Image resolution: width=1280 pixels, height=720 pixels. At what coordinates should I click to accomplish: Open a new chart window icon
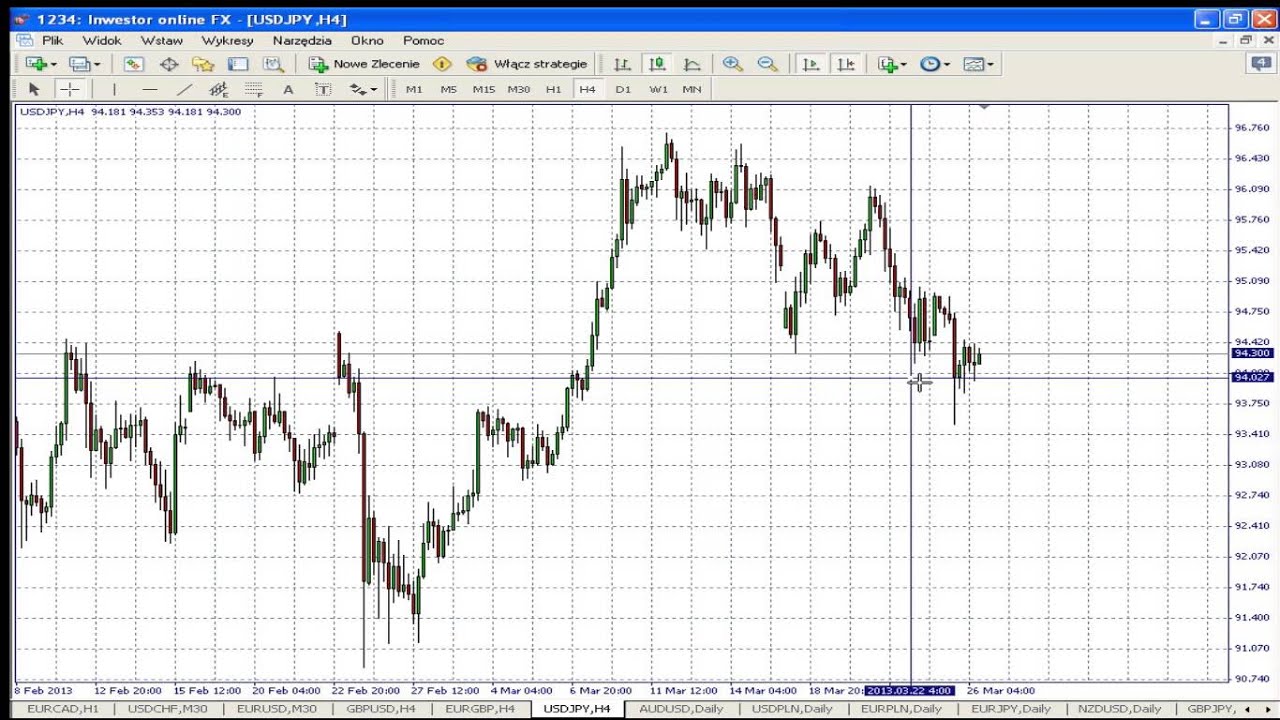[x=36, y=64]
